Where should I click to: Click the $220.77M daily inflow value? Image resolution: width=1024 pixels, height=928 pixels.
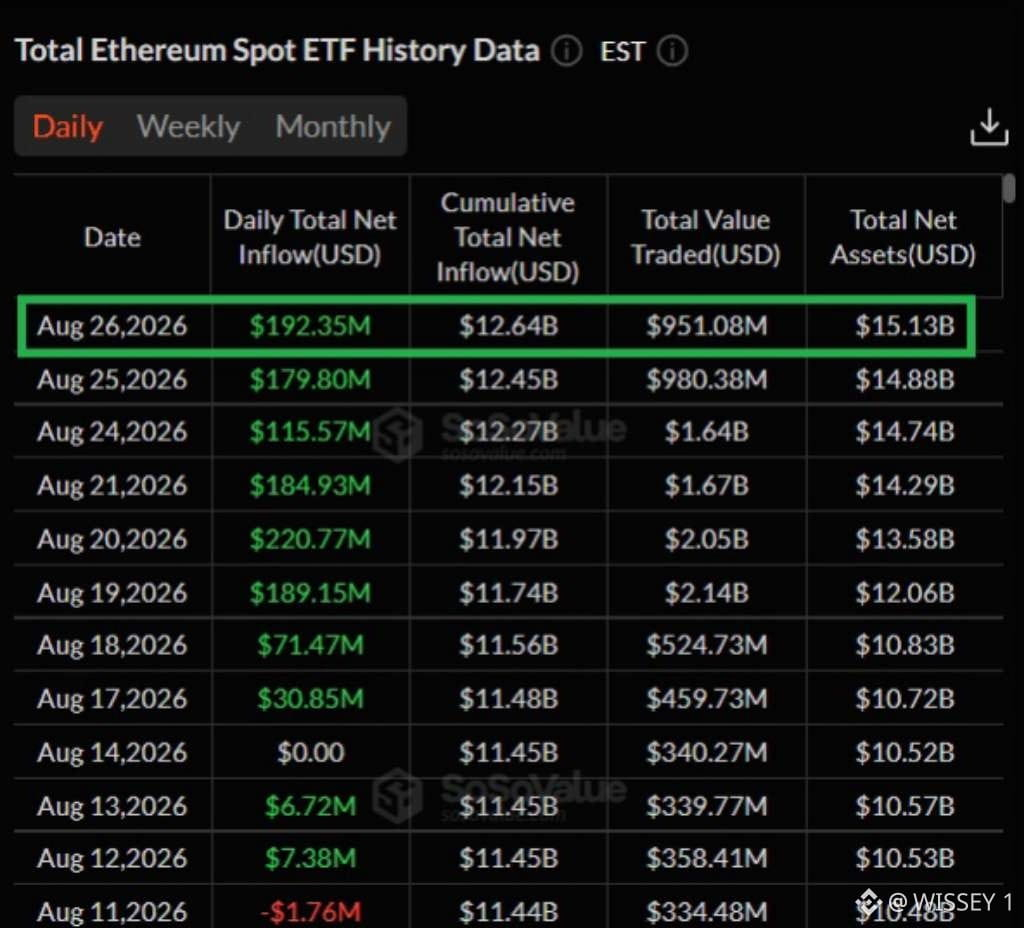[x=310, y=539]
